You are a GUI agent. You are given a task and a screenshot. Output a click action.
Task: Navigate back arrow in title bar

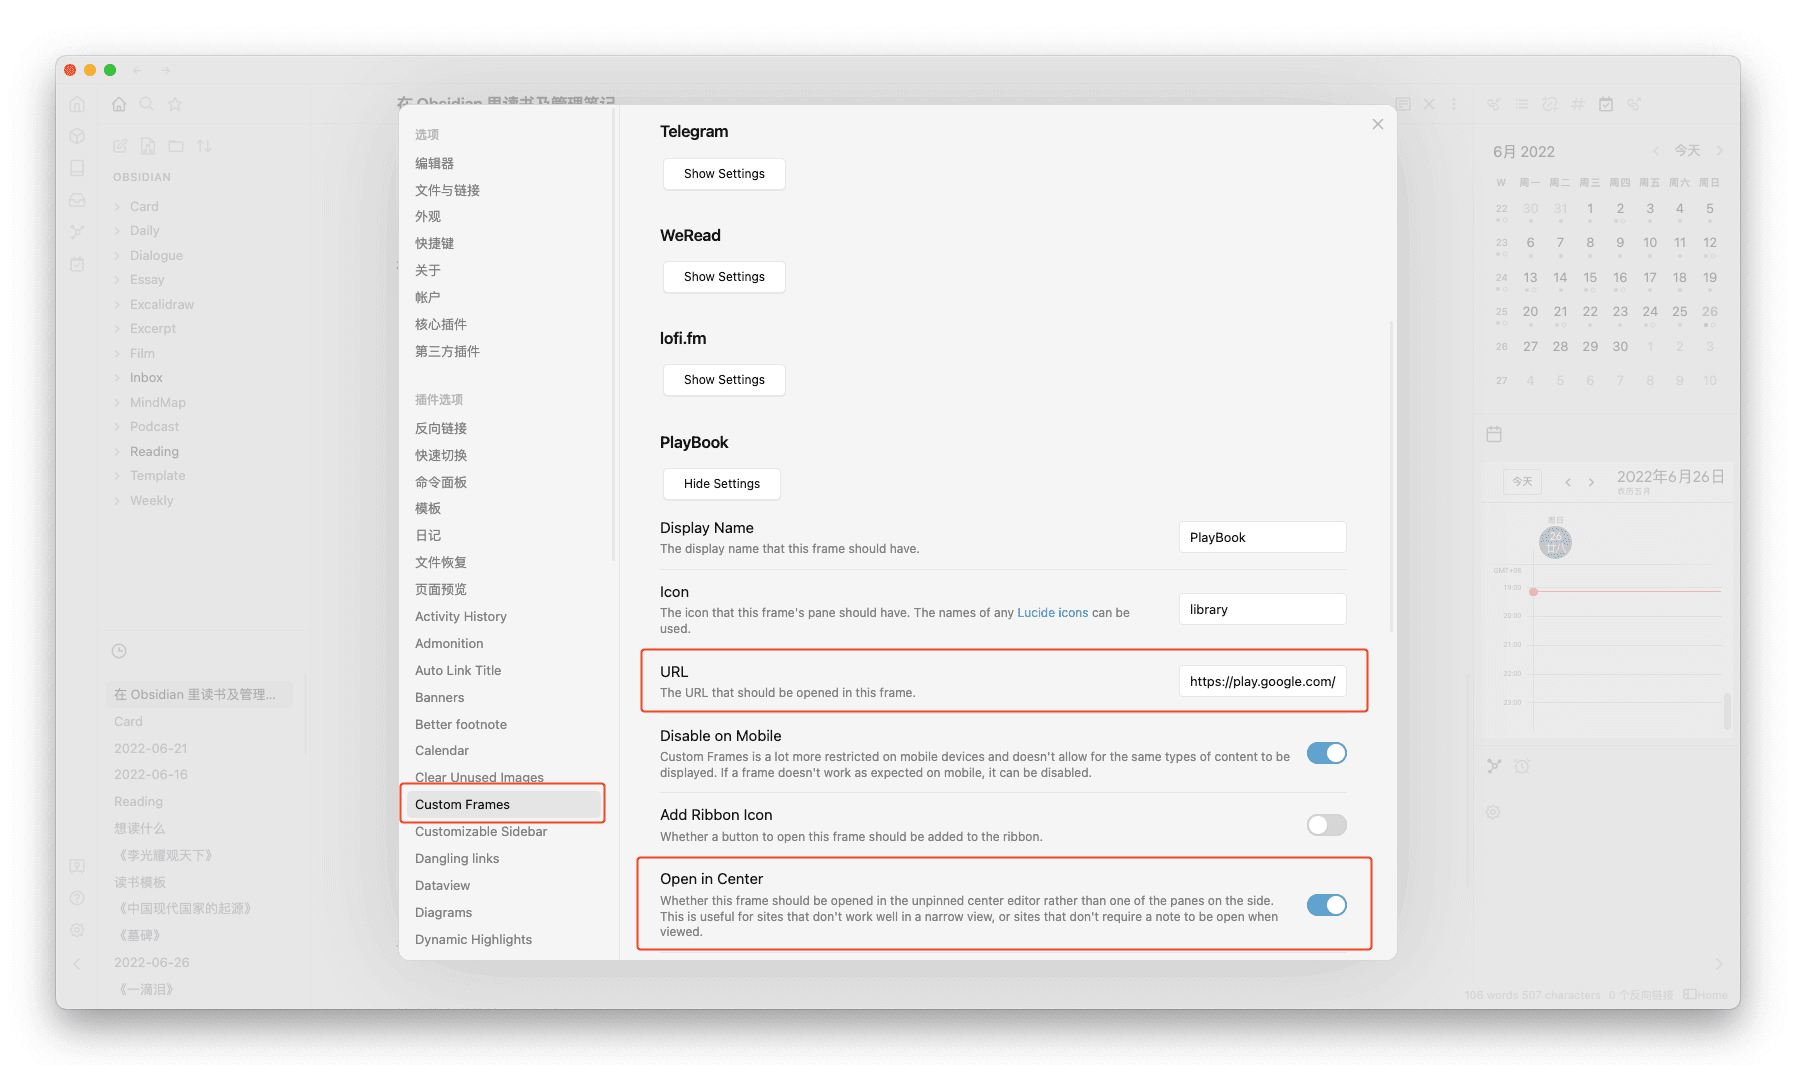coord(137,70)
